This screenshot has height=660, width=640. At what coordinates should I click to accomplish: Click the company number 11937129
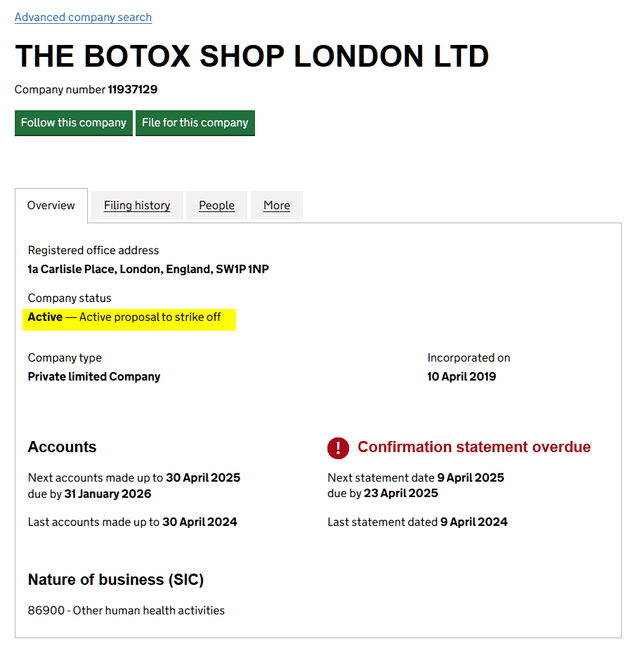(132, 90)
